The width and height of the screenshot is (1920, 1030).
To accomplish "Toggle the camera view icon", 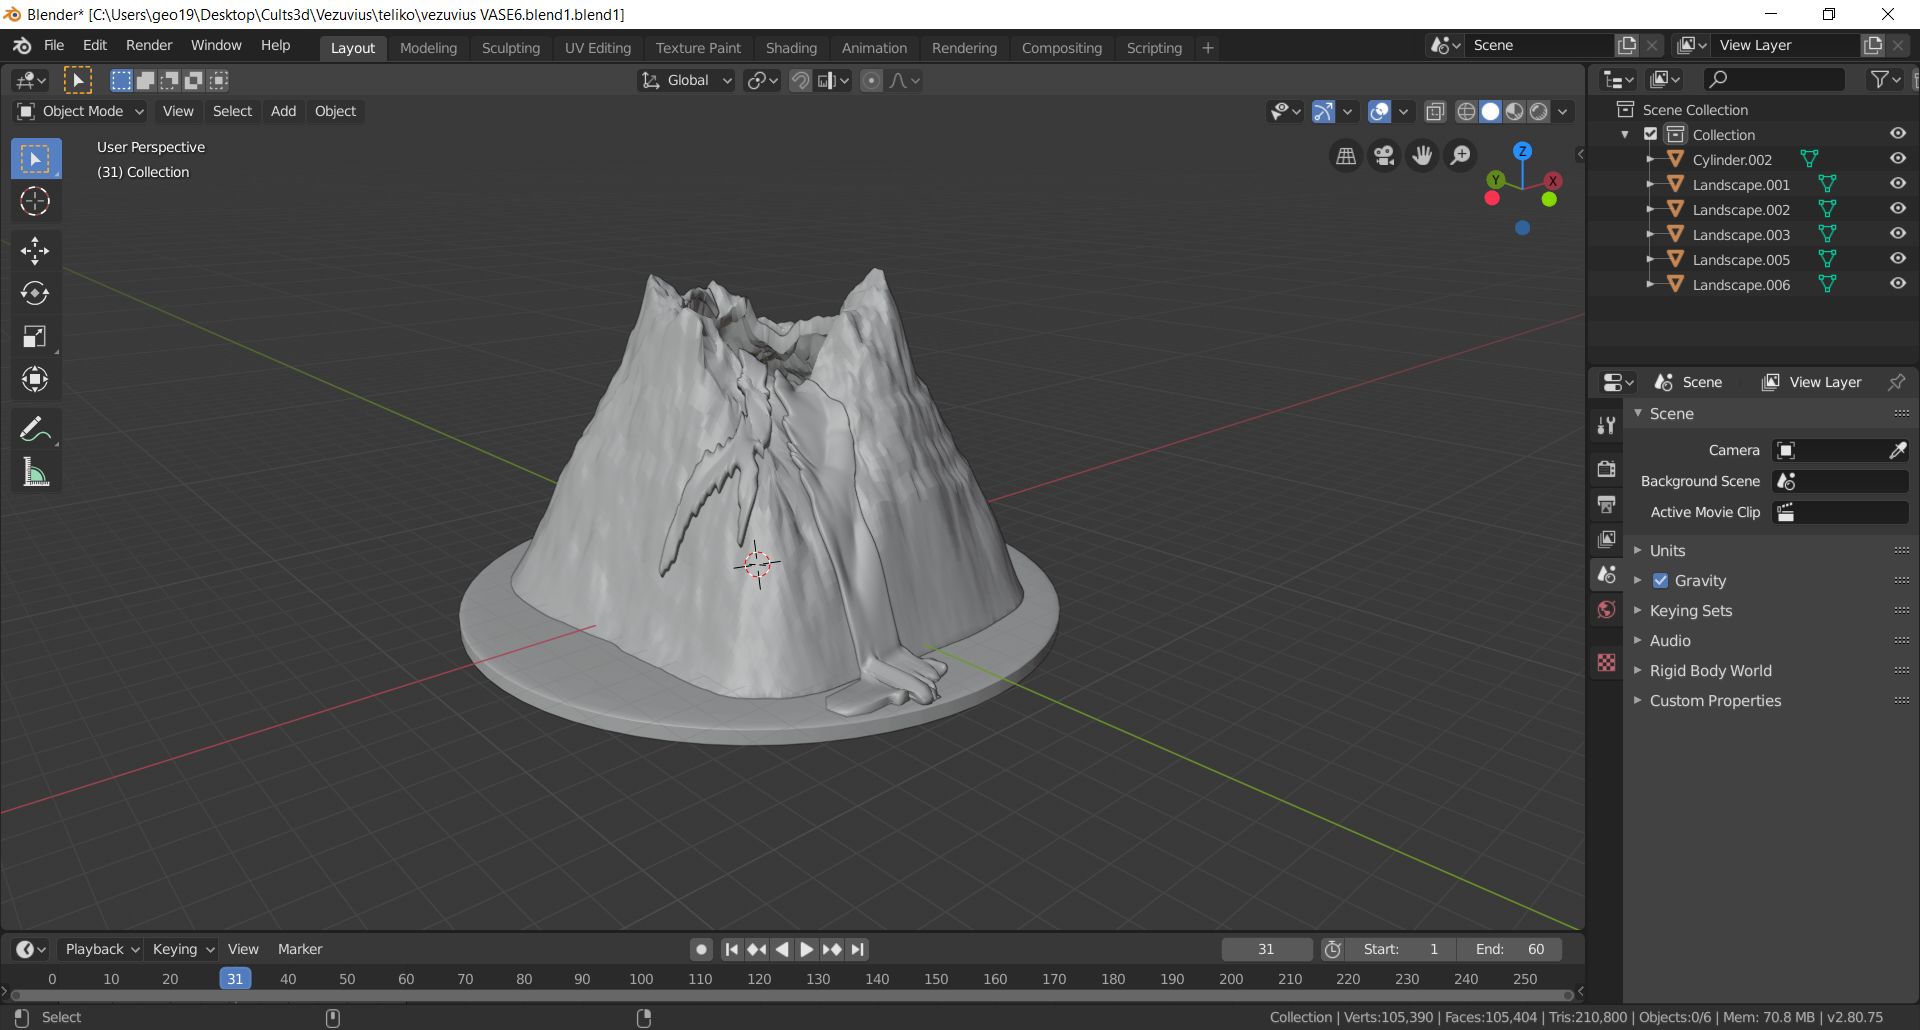I will [1383, 155].
